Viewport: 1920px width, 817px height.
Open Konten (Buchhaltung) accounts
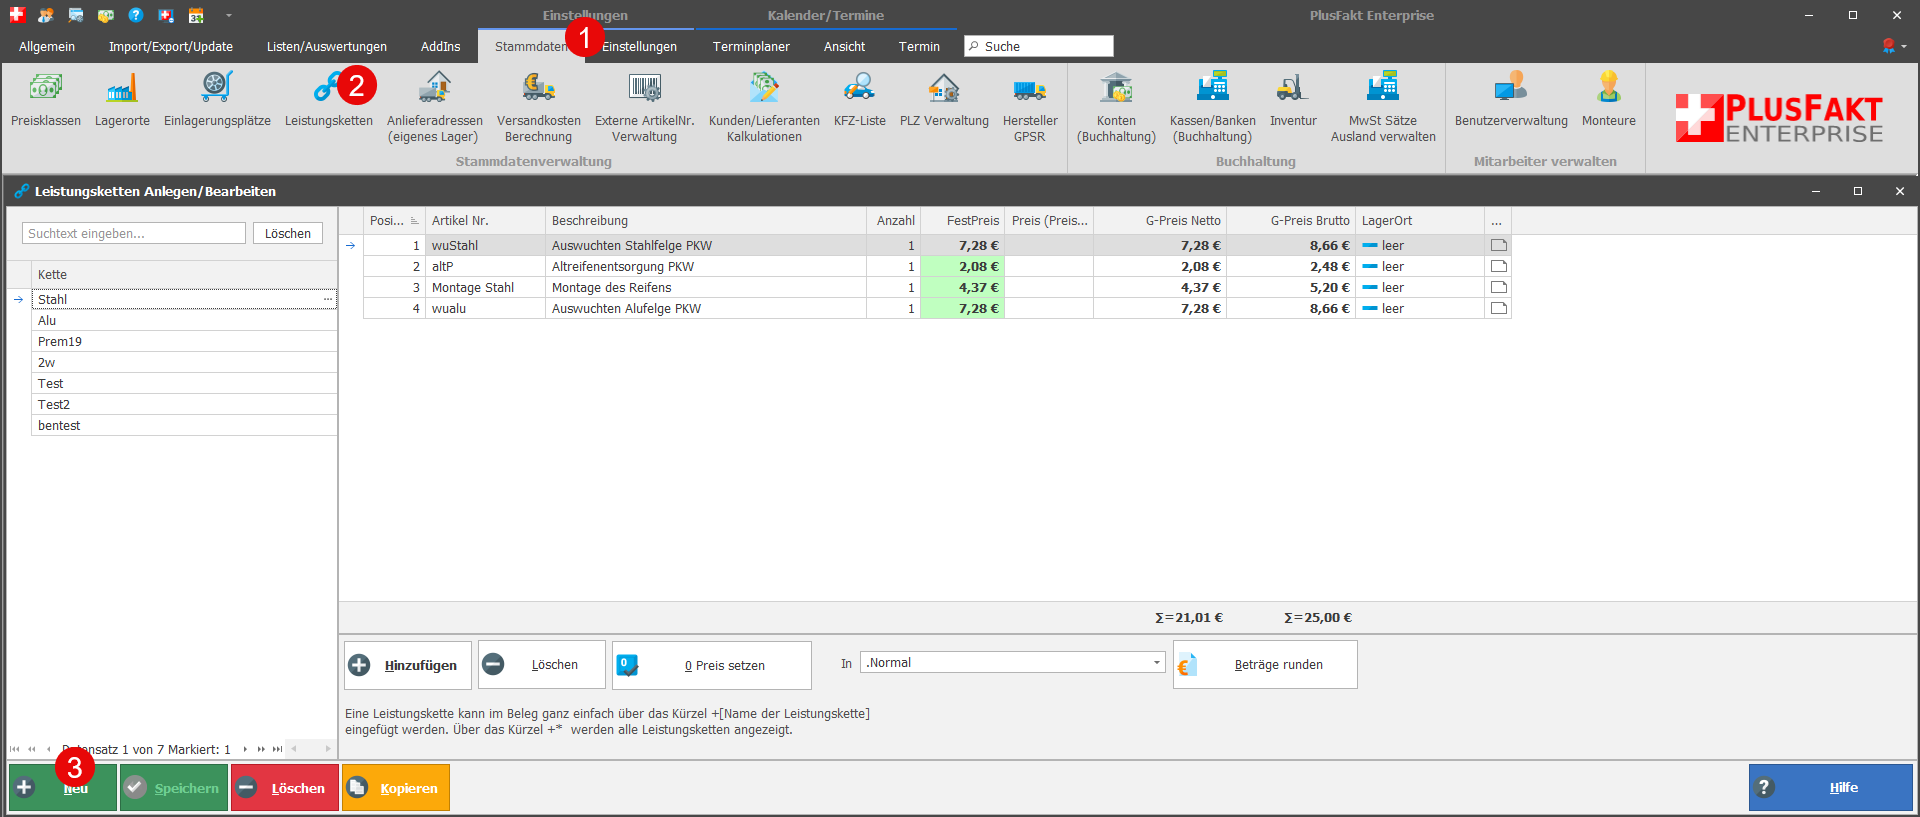1116,107
